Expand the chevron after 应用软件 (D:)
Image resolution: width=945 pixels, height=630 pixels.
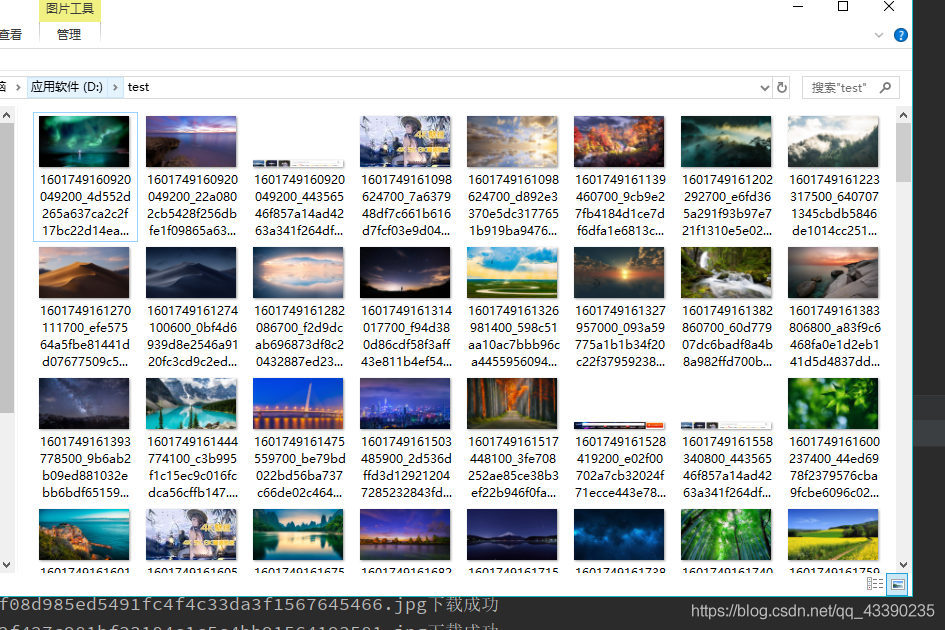(115, 87)
